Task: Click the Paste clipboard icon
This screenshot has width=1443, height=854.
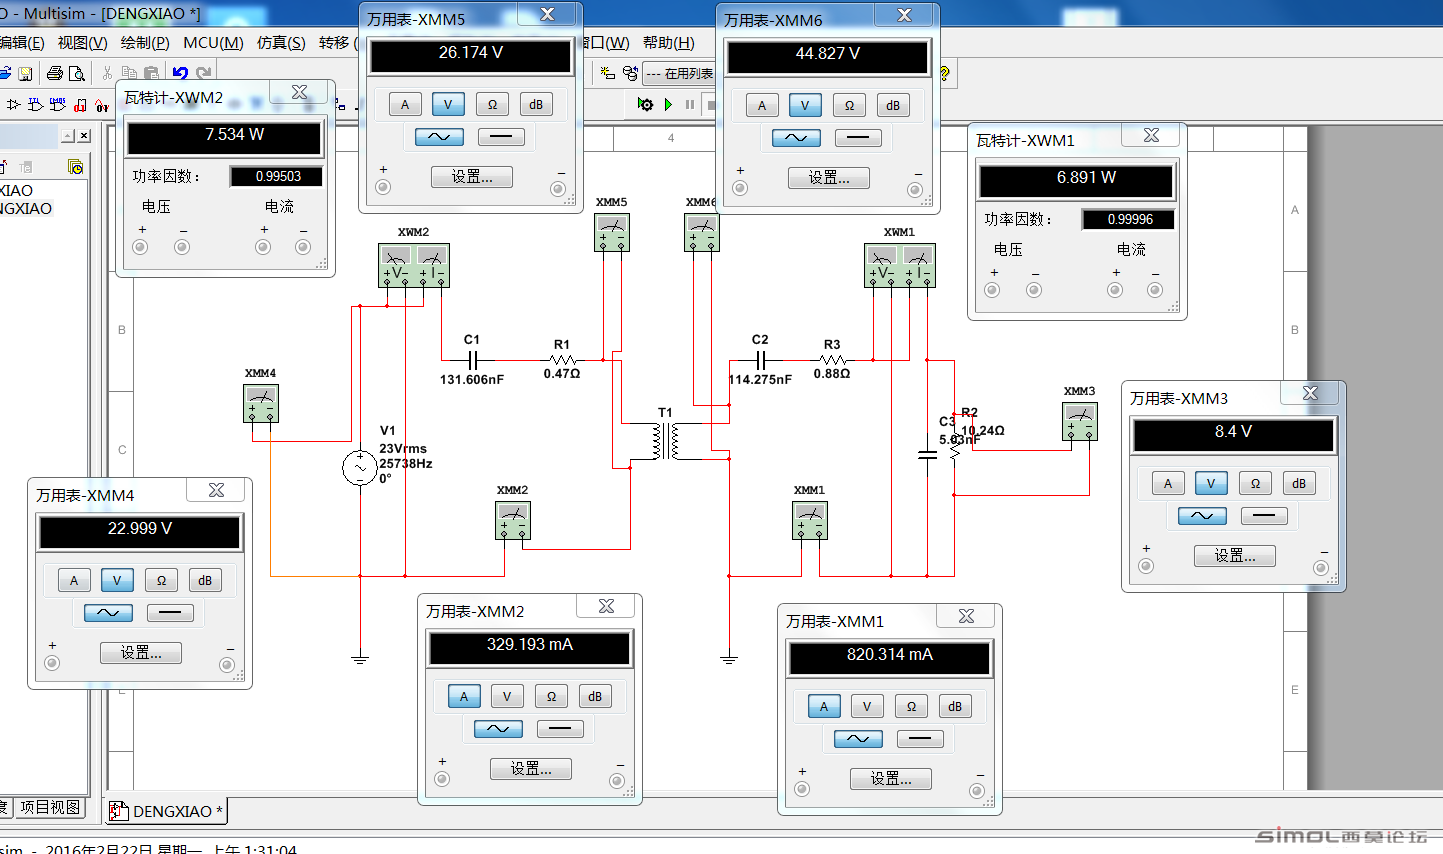Action: 151,73
